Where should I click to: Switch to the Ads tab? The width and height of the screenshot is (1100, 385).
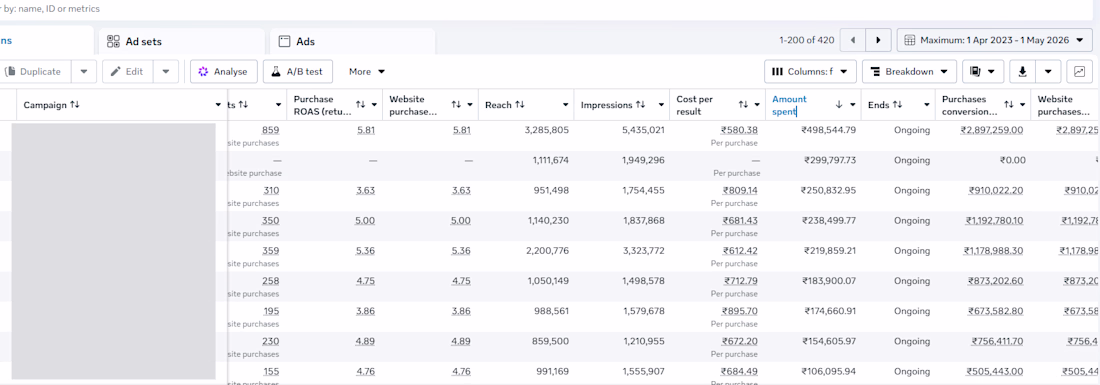tap(352, 41)
